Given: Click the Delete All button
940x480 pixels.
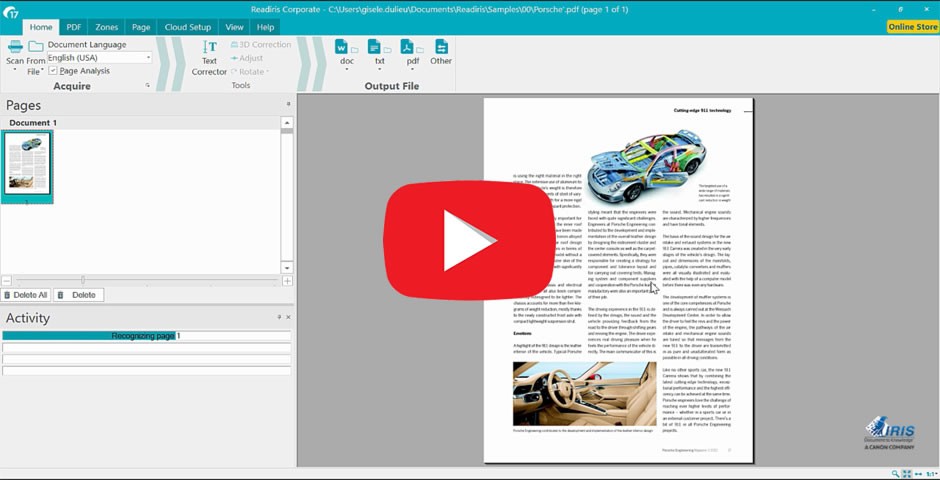Looking at the screenshot, I should pyautogui.click(x=26, y=295).
